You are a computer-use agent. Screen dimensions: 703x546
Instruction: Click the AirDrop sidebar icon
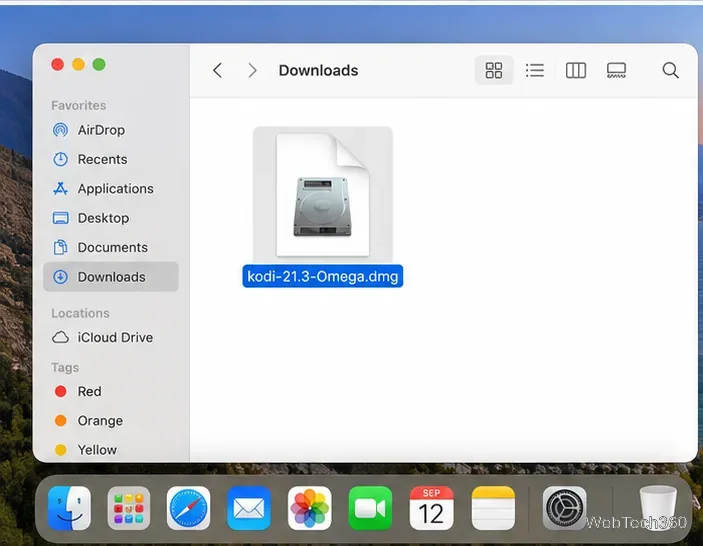click(x=61, y=130)
